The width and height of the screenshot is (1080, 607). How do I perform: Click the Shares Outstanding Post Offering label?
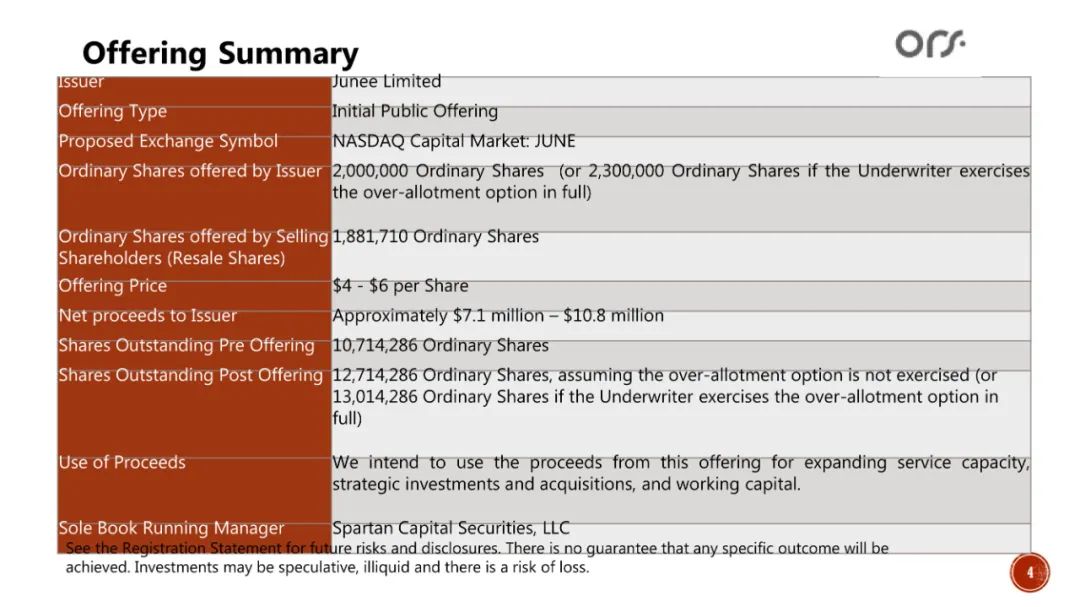191,375
